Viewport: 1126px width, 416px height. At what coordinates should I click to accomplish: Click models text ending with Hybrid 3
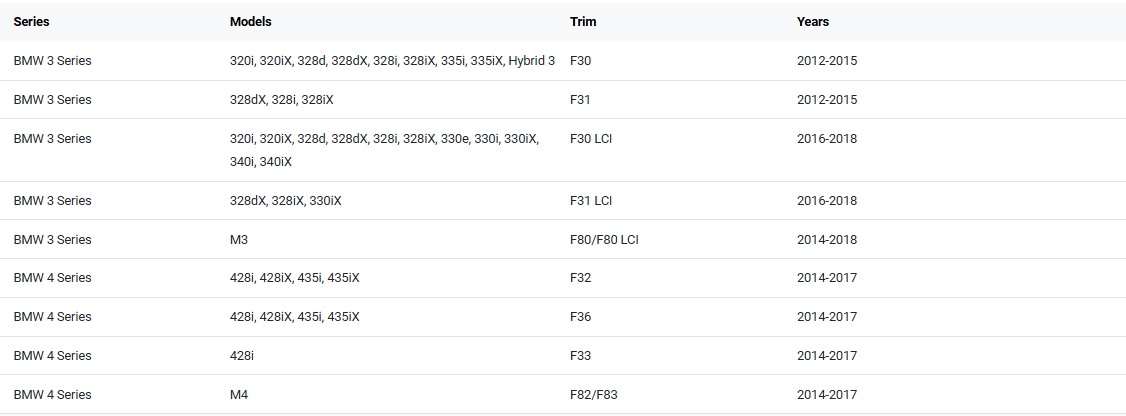[392, 61]
